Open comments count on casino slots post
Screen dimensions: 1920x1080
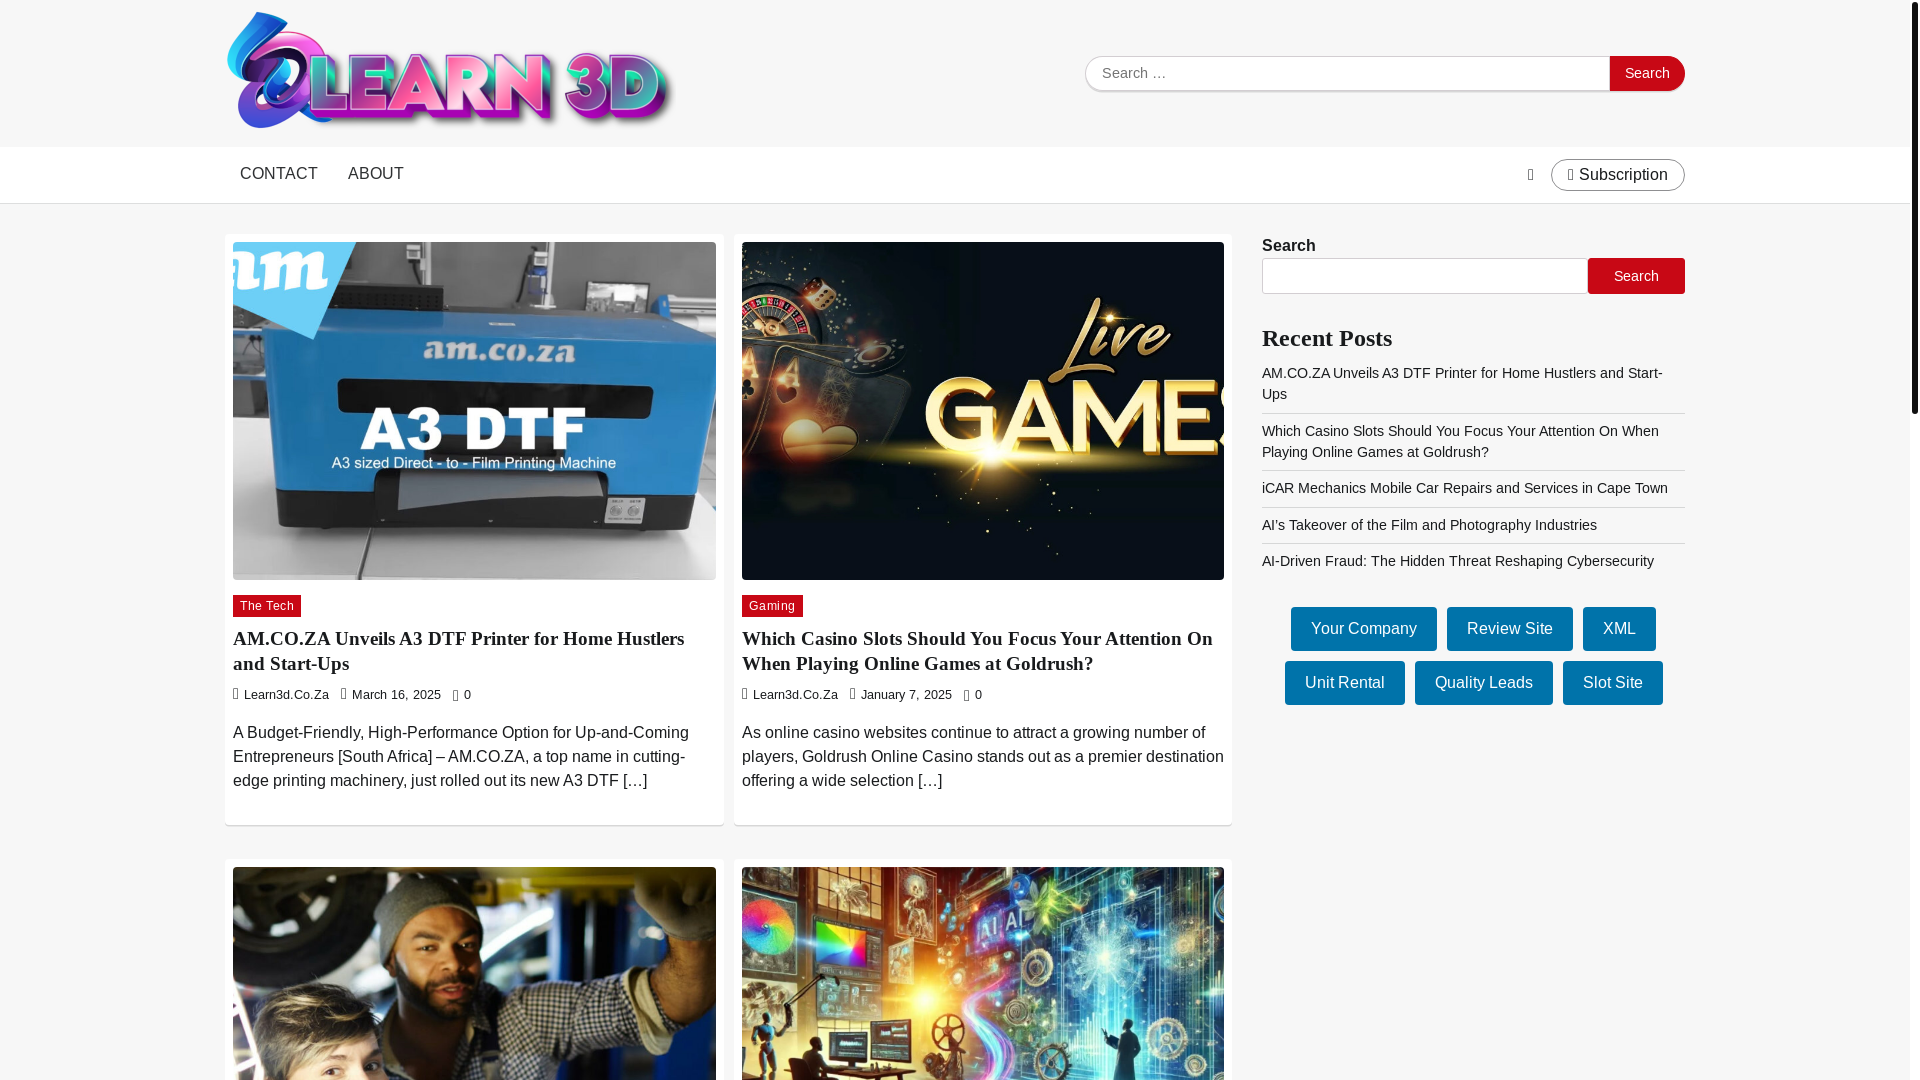(974, 695)
